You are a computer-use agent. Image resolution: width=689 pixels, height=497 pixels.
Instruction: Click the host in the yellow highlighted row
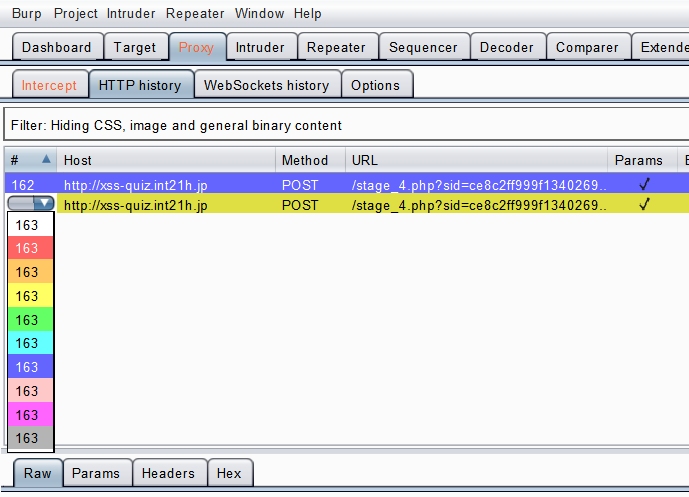(x=136, y=205)
